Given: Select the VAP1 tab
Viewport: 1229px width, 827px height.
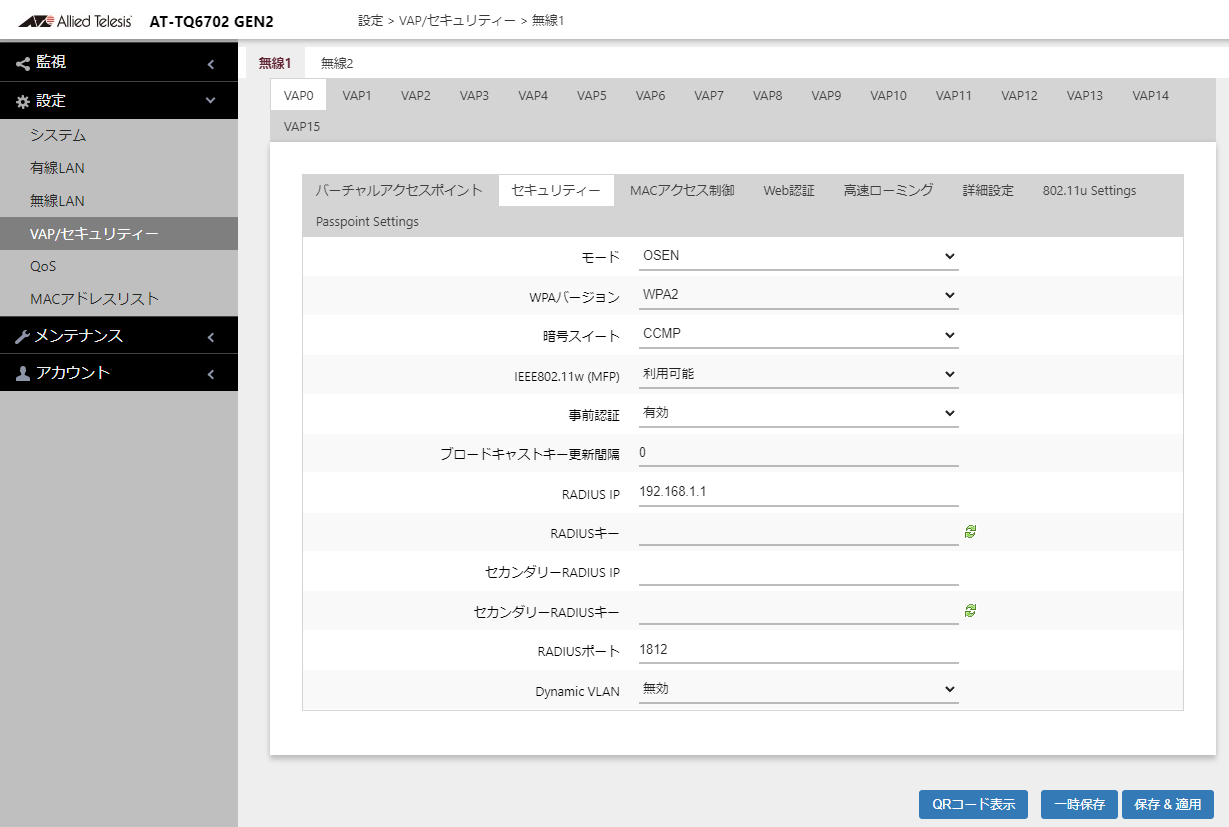Looking at the screenshot, I should (357, 96).
